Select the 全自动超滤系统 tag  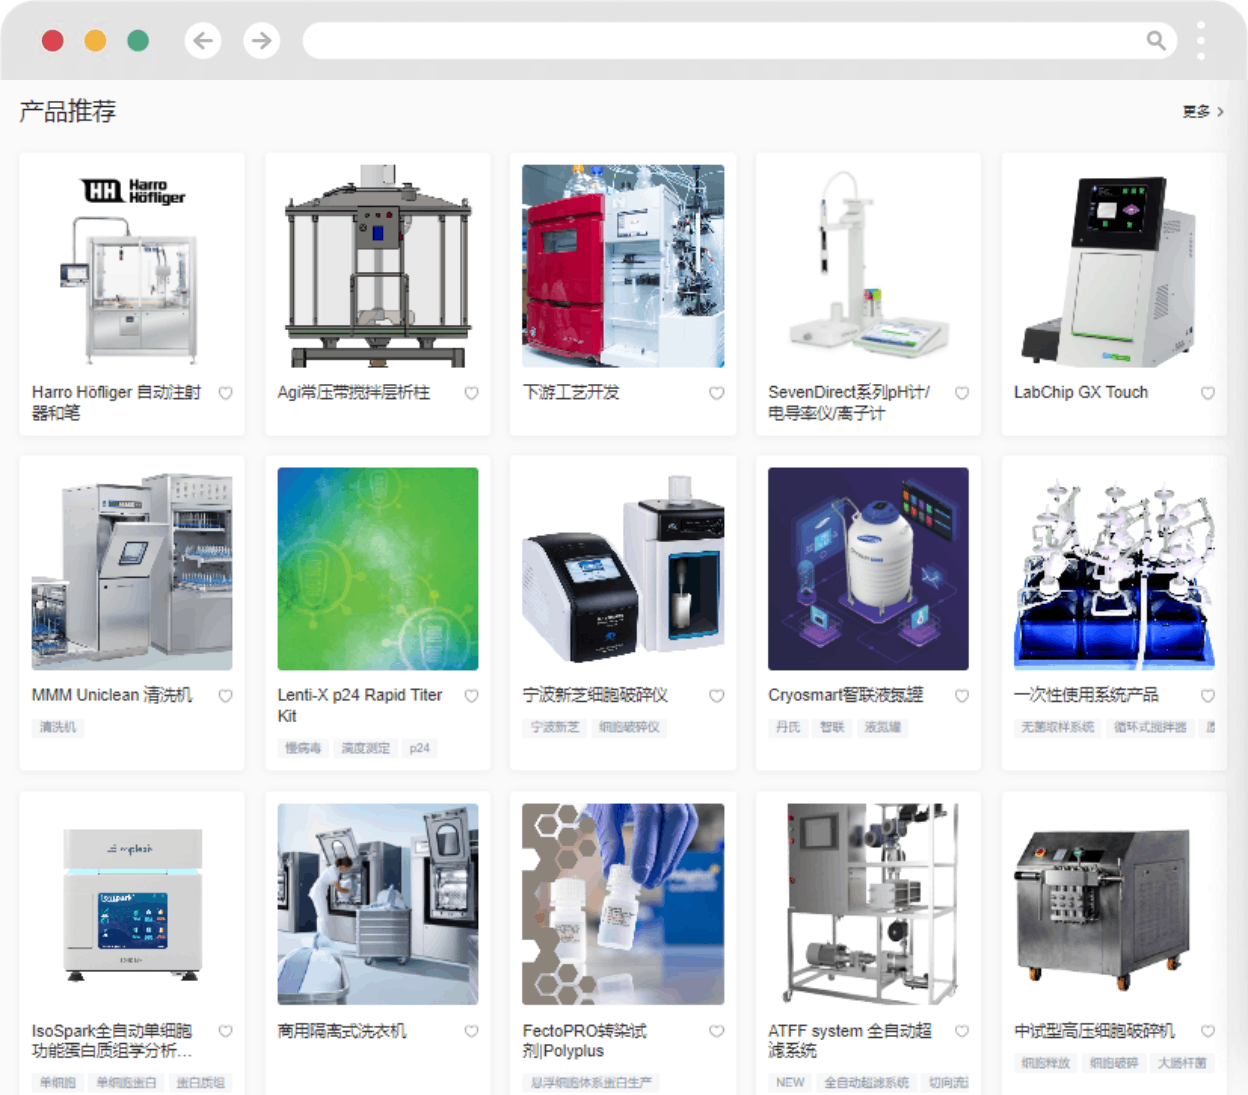click(867, 1083)
